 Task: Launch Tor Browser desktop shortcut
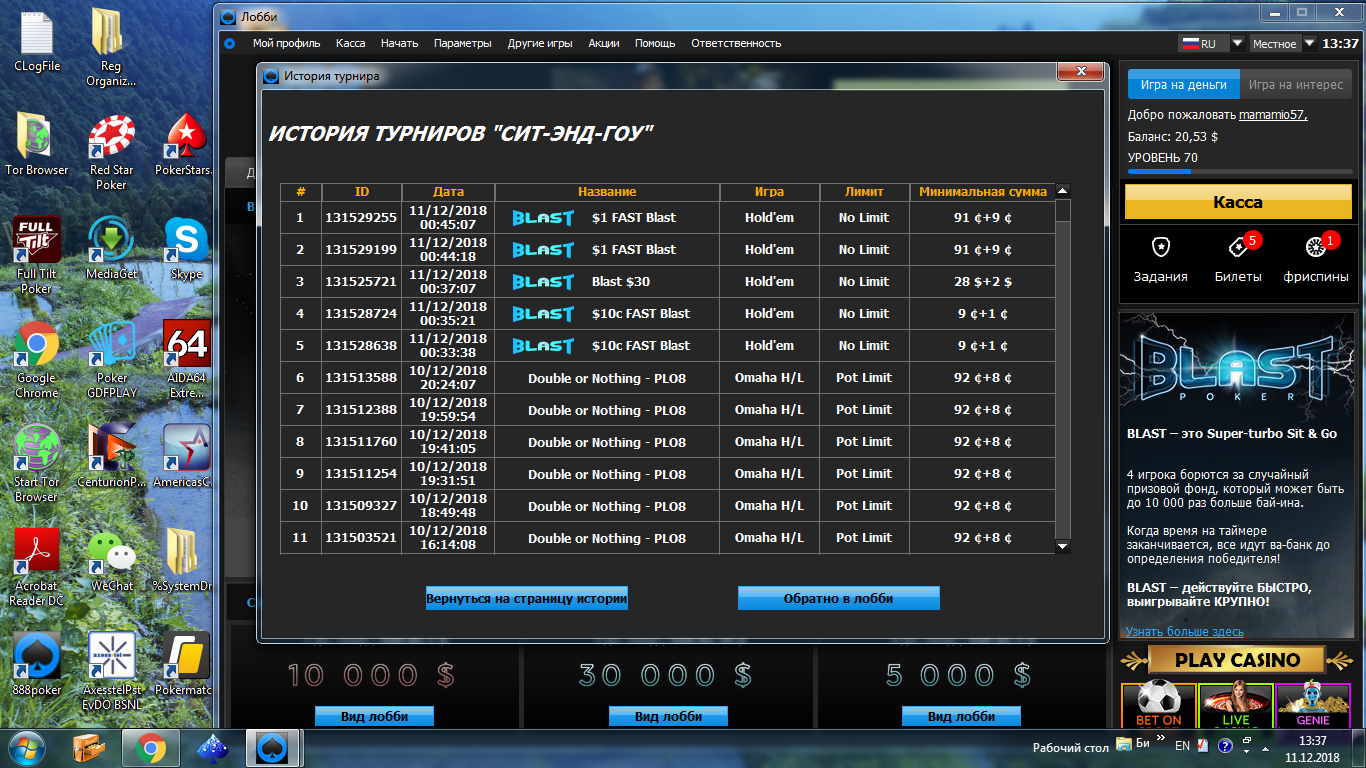[x=37, y=145]
